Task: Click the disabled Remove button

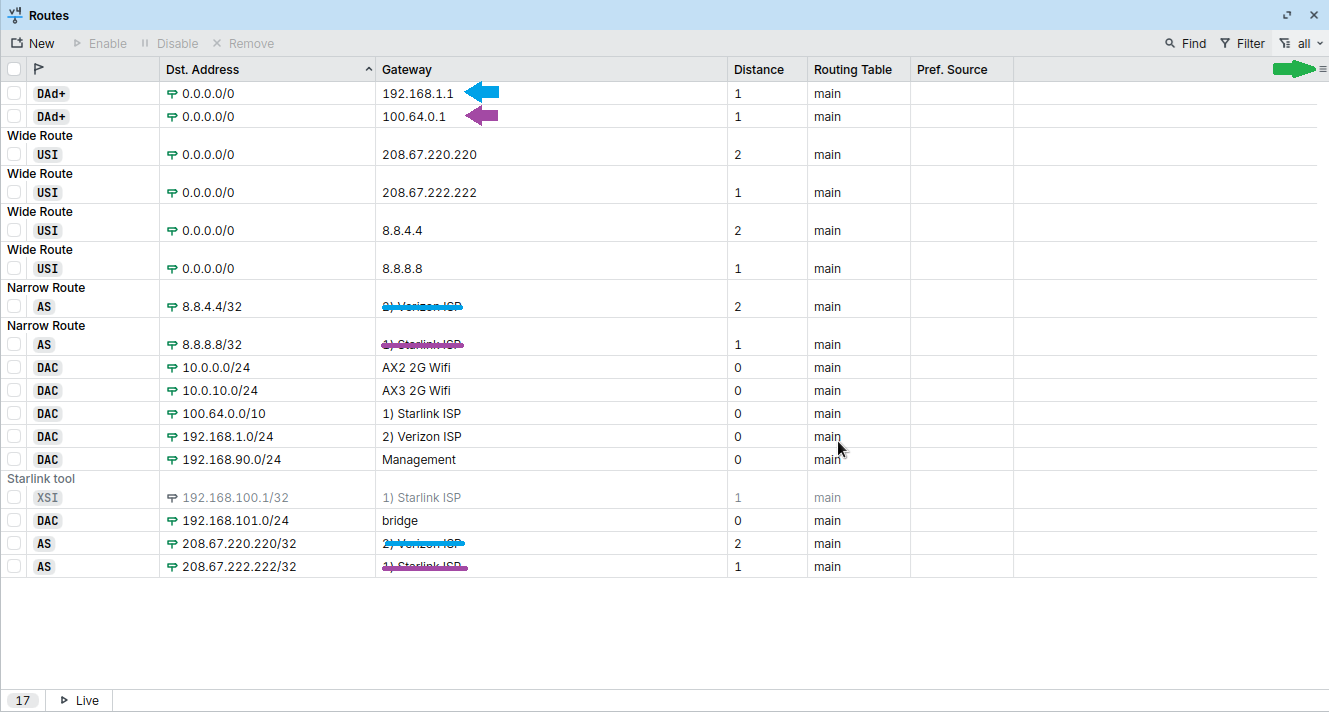Action: click(x=243, y=43)
